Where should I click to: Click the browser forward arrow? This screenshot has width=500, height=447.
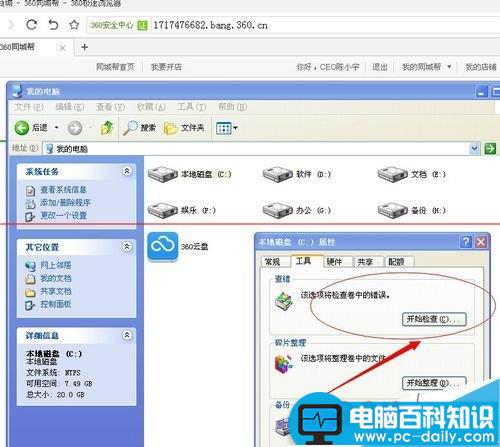11,25
